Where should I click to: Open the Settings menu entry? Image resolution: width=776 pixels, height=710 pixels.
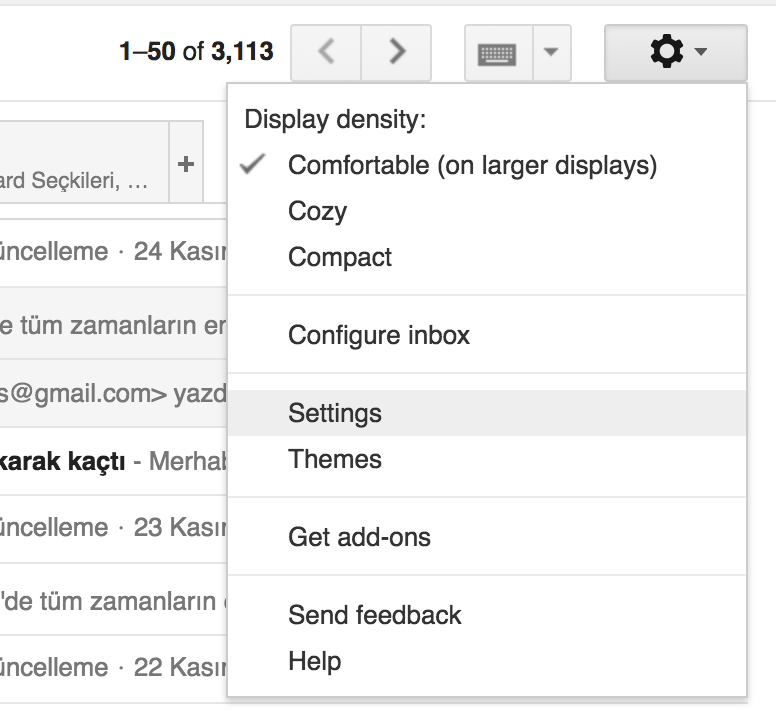click(335, 413)
